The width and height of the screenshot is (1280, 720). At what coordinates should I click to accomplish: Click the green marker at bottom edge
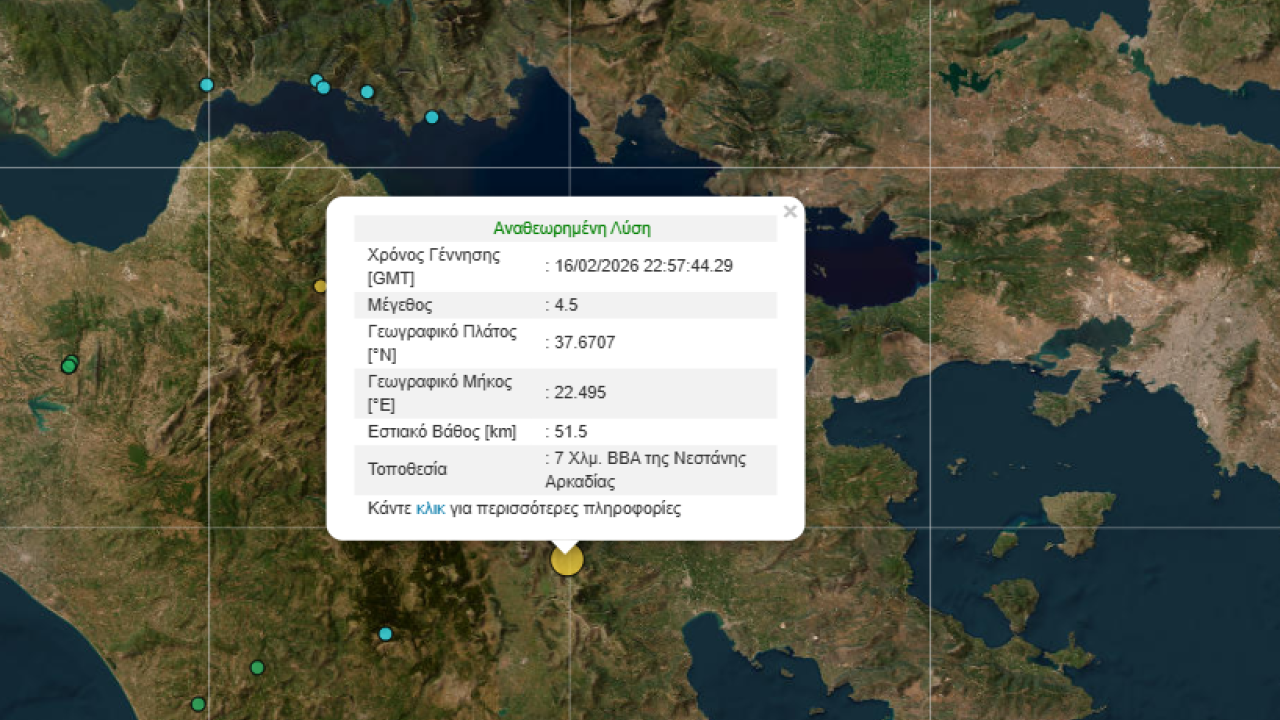[198, 704]
